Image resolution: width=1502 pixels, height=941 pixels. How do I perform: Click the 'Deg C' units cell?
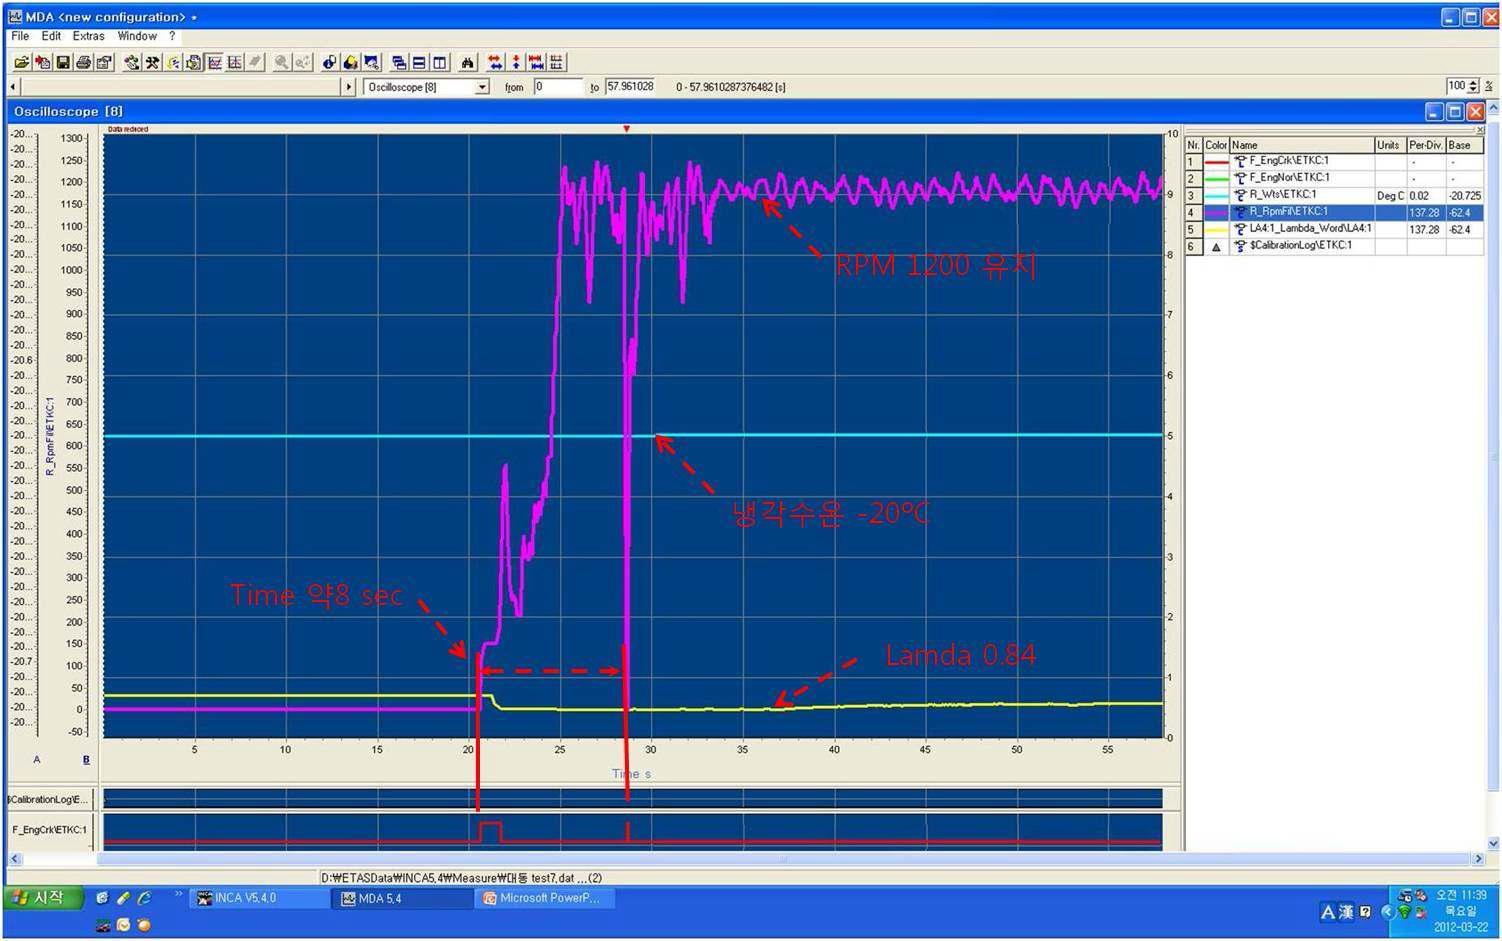(1389, 196)
